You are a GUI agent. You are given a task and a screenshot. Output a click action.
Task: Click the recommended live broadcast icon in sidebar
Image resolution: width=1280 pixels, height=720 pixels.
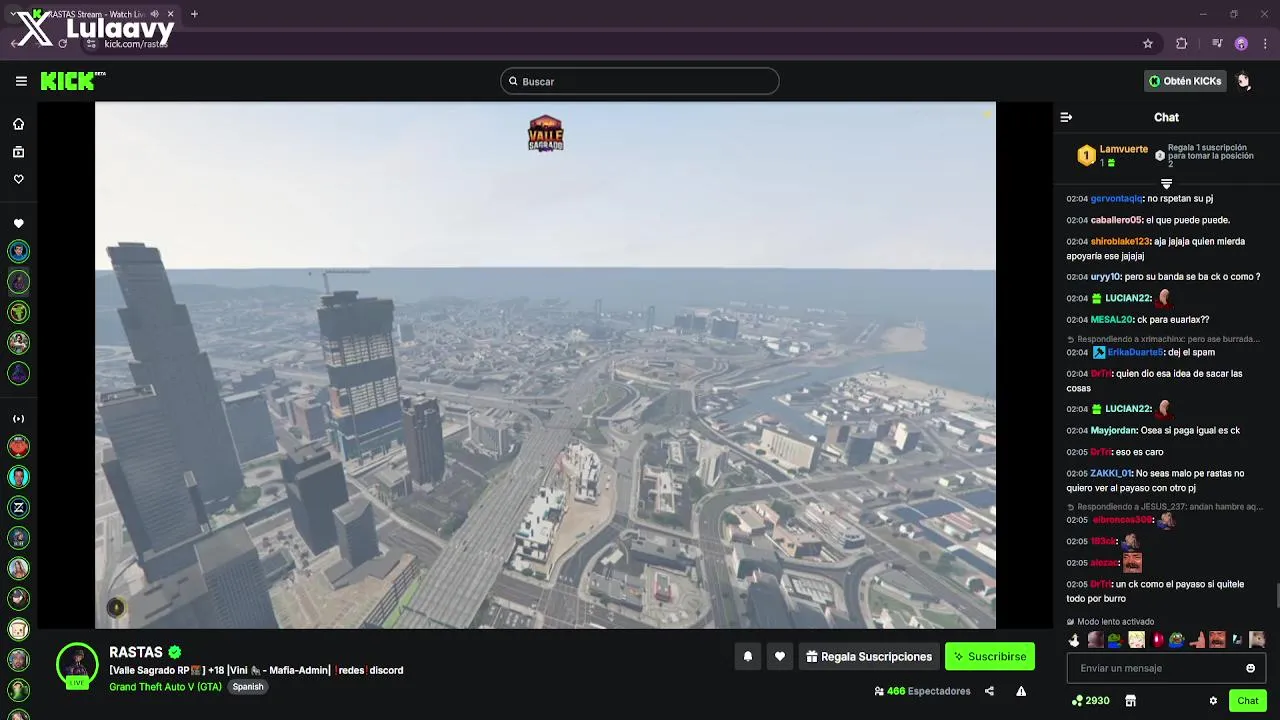(18, 419)
